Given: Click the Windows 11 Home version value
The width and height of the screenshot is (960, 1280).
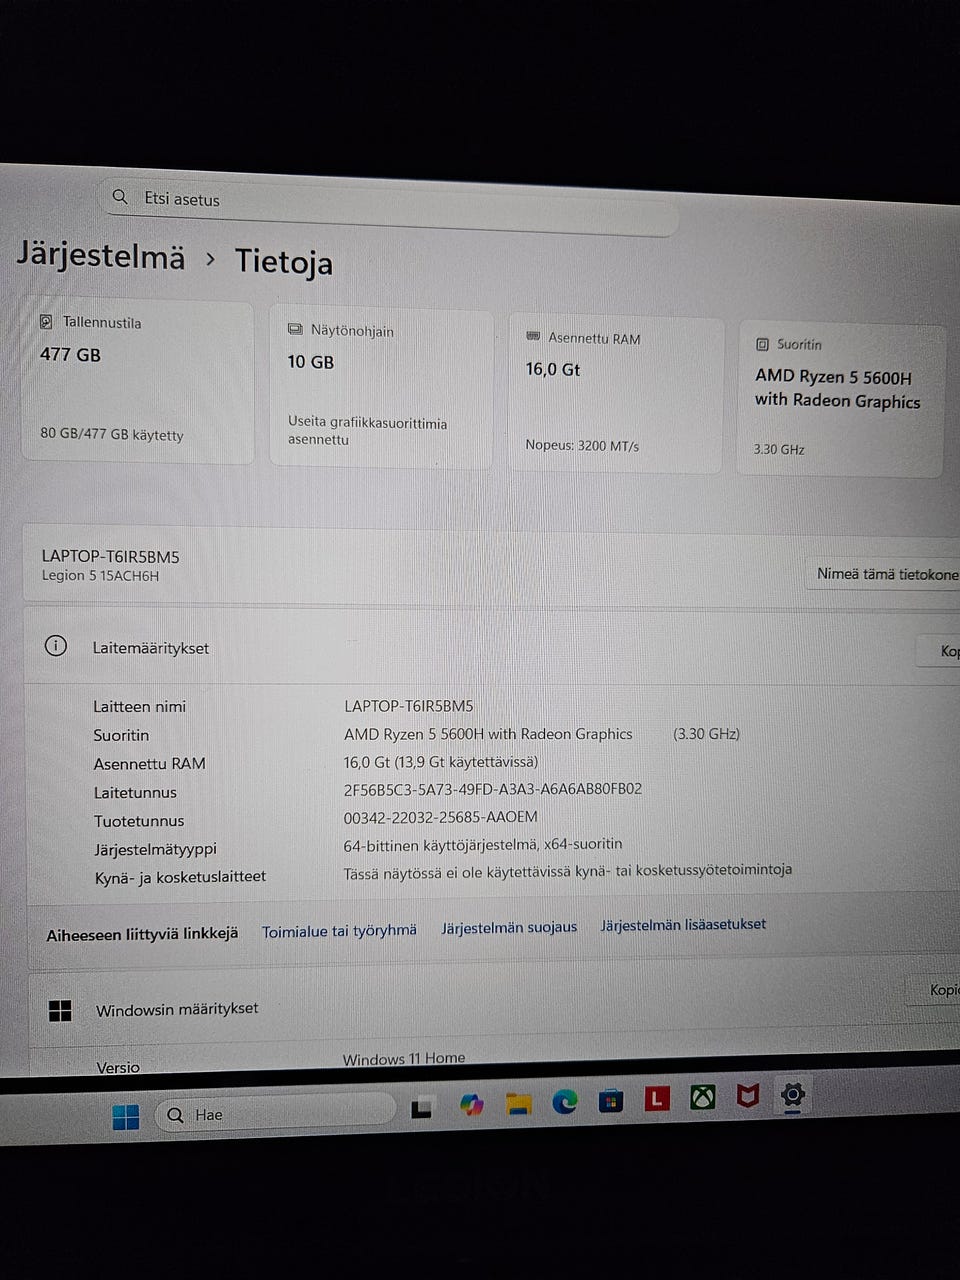Looking at the screenshot, I should [404, 1058].
